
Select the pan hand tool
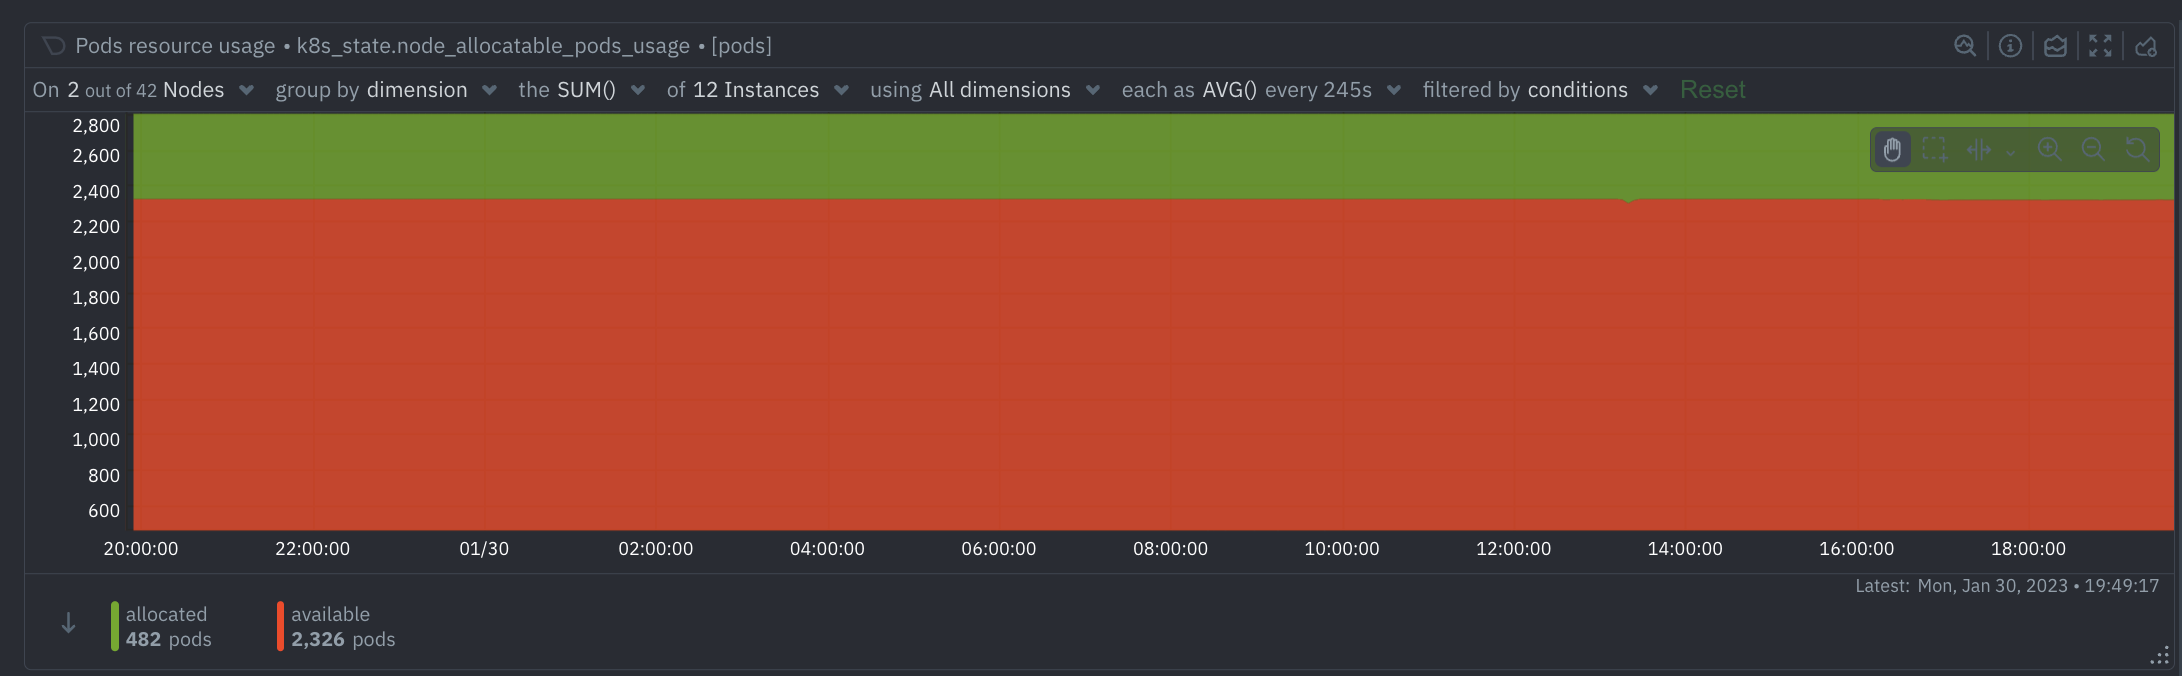(x=1892, y=150)
